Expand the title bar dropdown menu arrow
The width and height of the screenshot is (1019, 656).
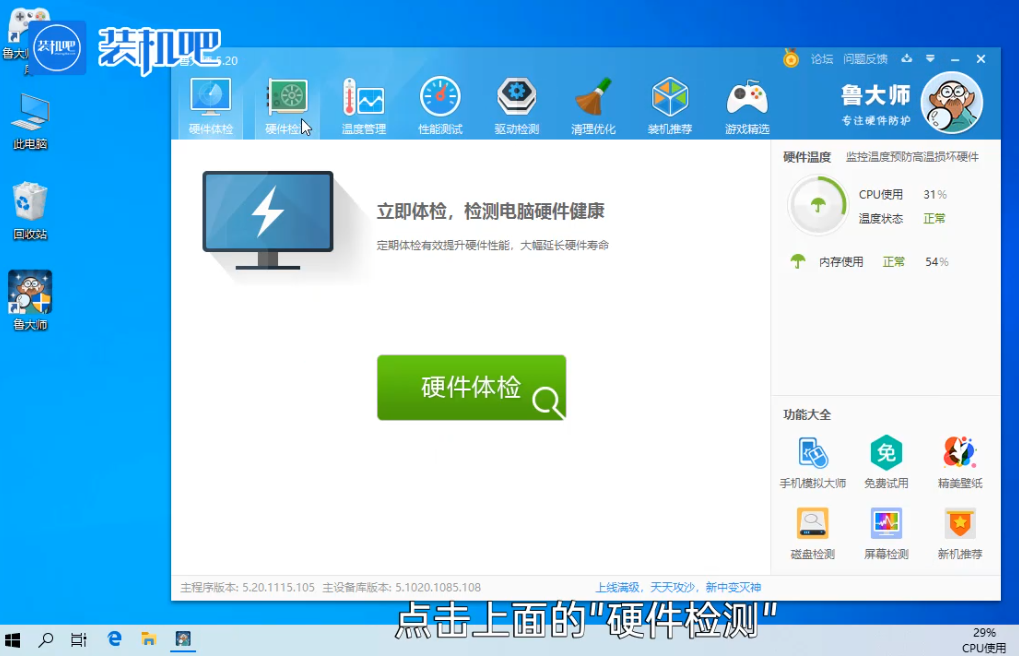[x=930, y=59]
